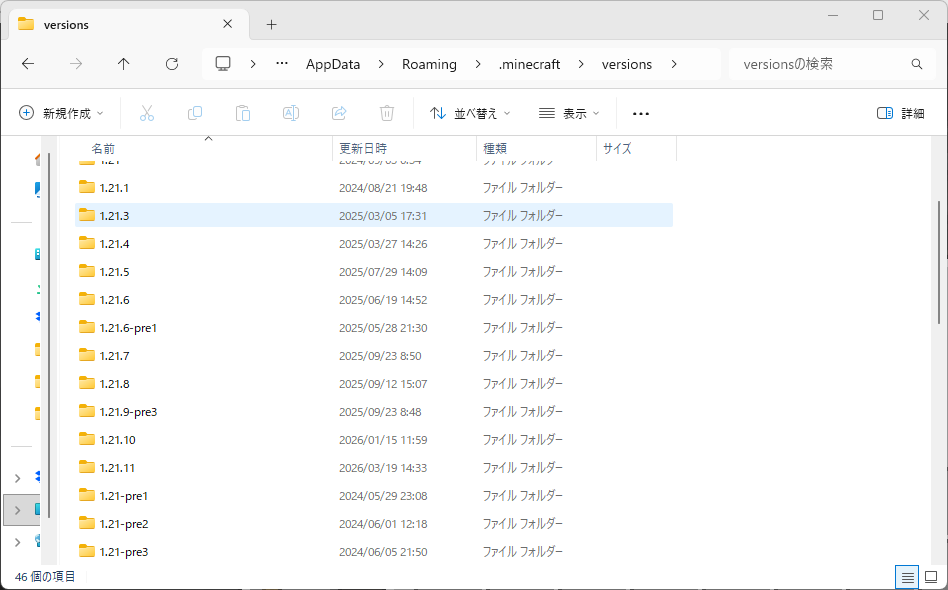Viewport: 948px width, 590px height.
Task: Refresh the folder view with the refresh icon
Action: click(171, 63)
